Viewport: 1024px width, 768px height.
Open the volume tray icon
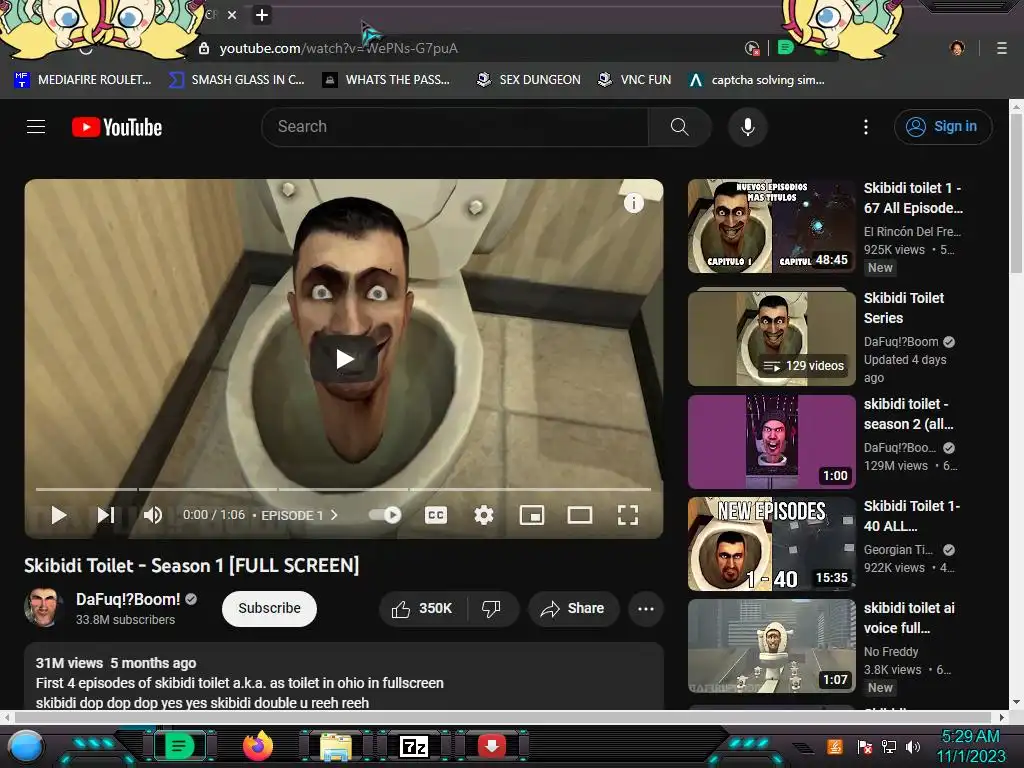point(913,746)
